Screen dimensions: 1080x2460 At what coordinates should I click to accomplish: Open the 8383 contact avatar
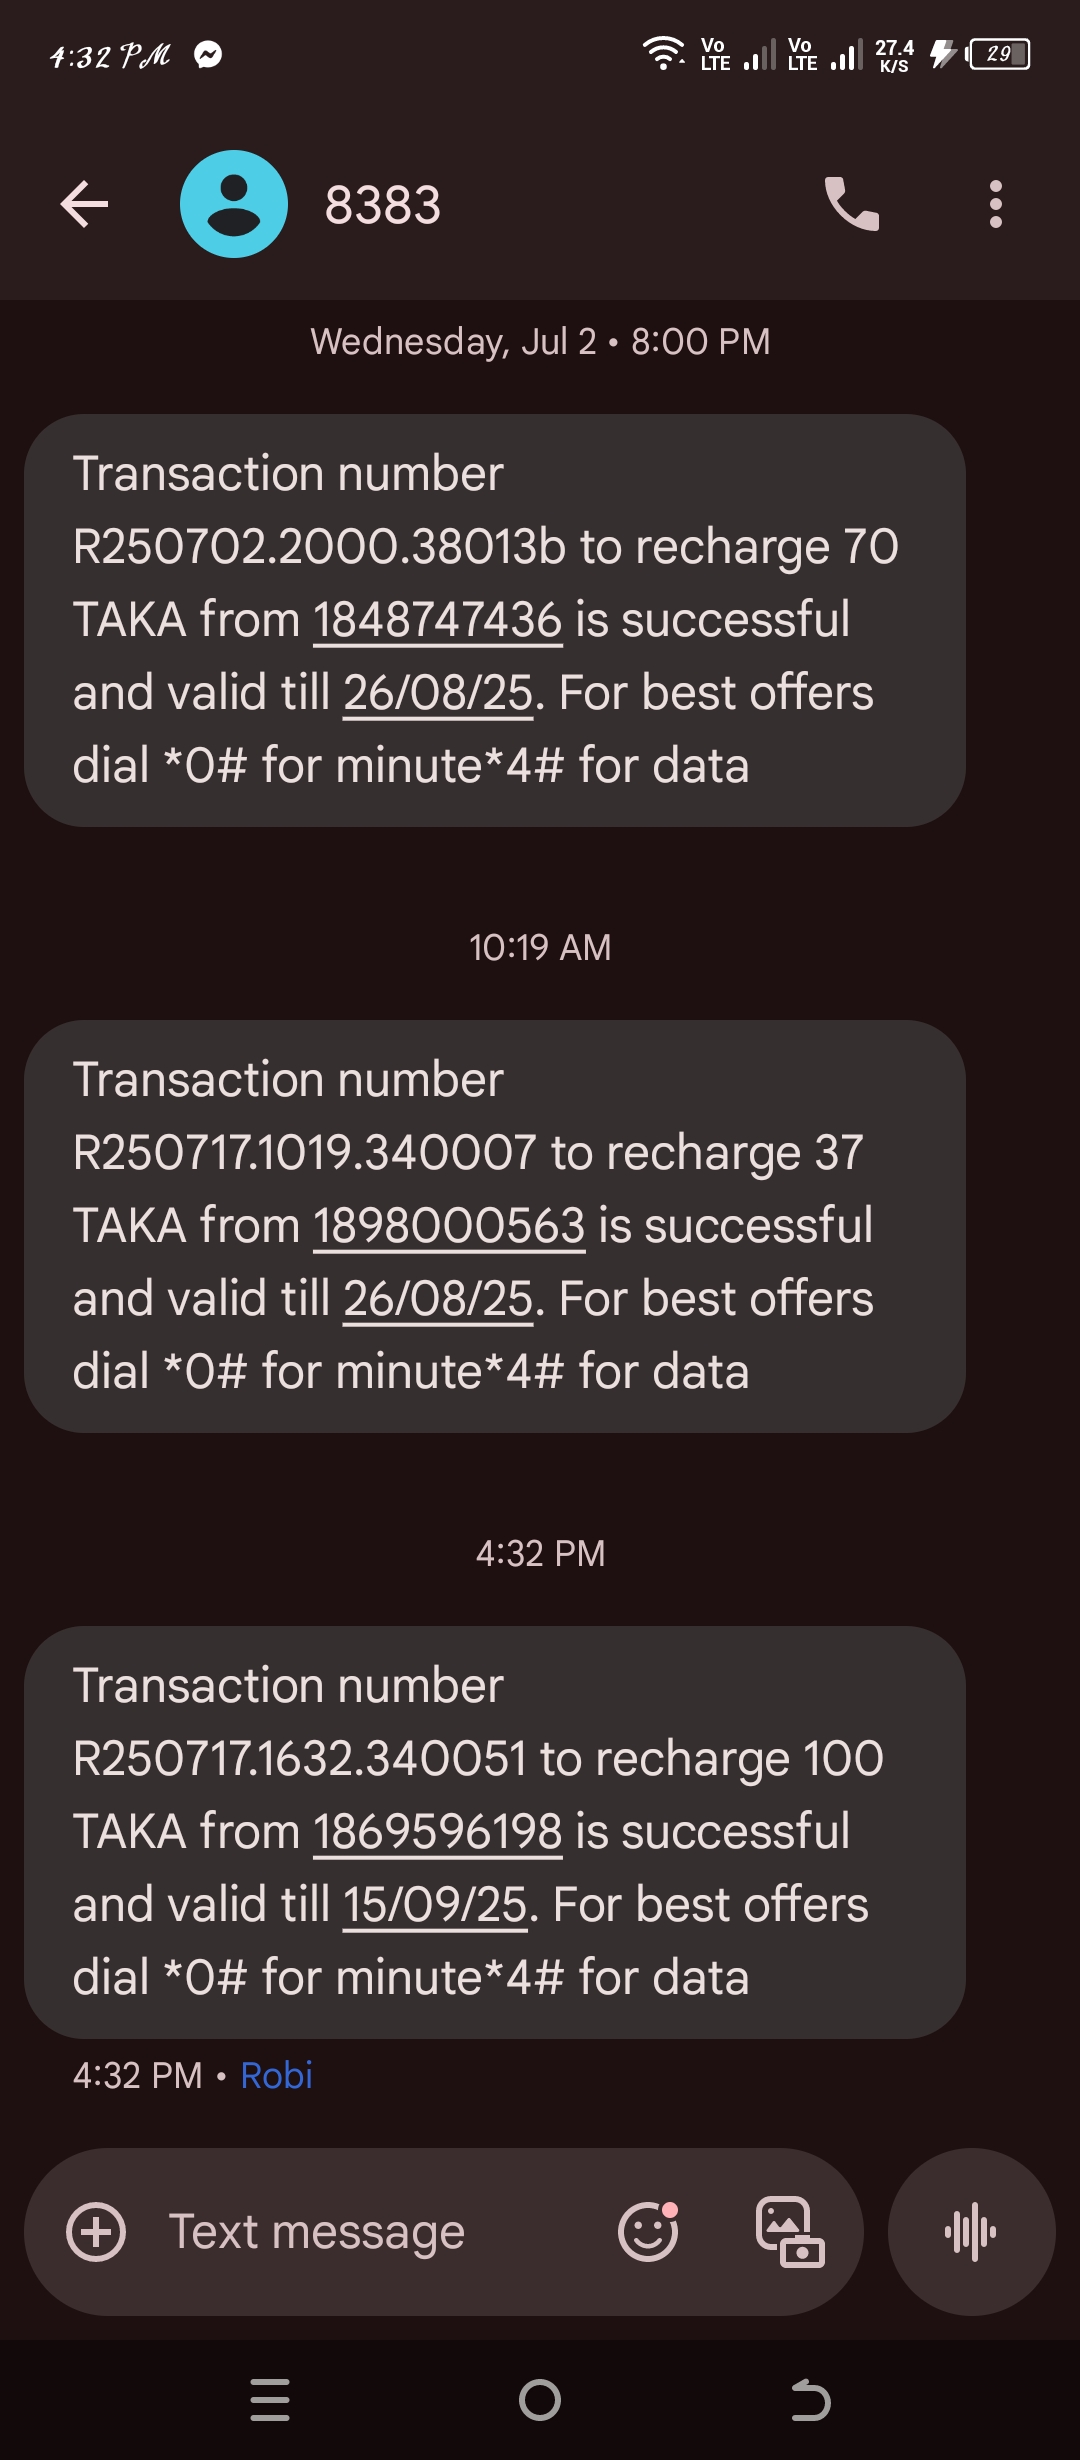pyautogui.click(x=234, y=205)
